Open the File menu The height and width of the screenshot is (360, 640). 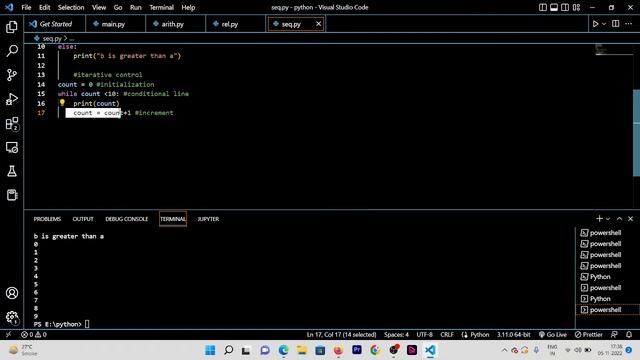pyautogui.click(x=26, y=7)
